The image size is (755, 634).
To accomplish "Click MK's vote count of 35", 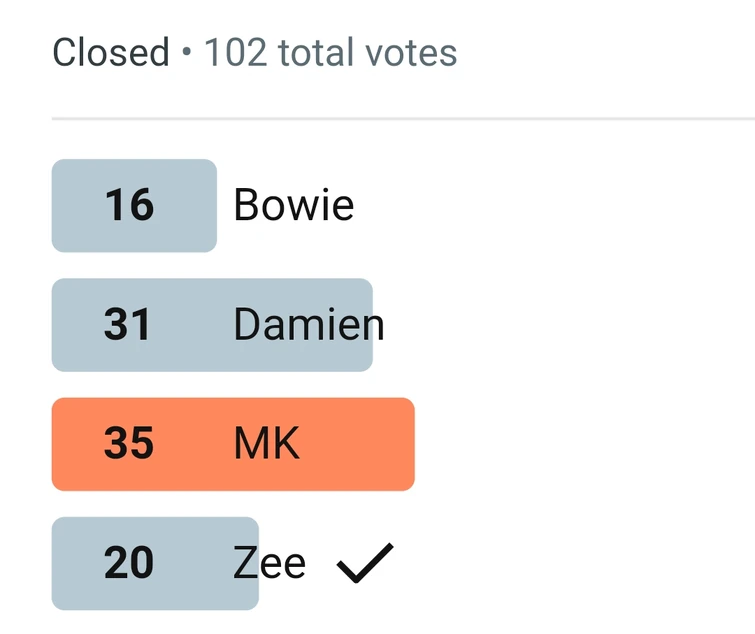I will click(x=129, y=444).
